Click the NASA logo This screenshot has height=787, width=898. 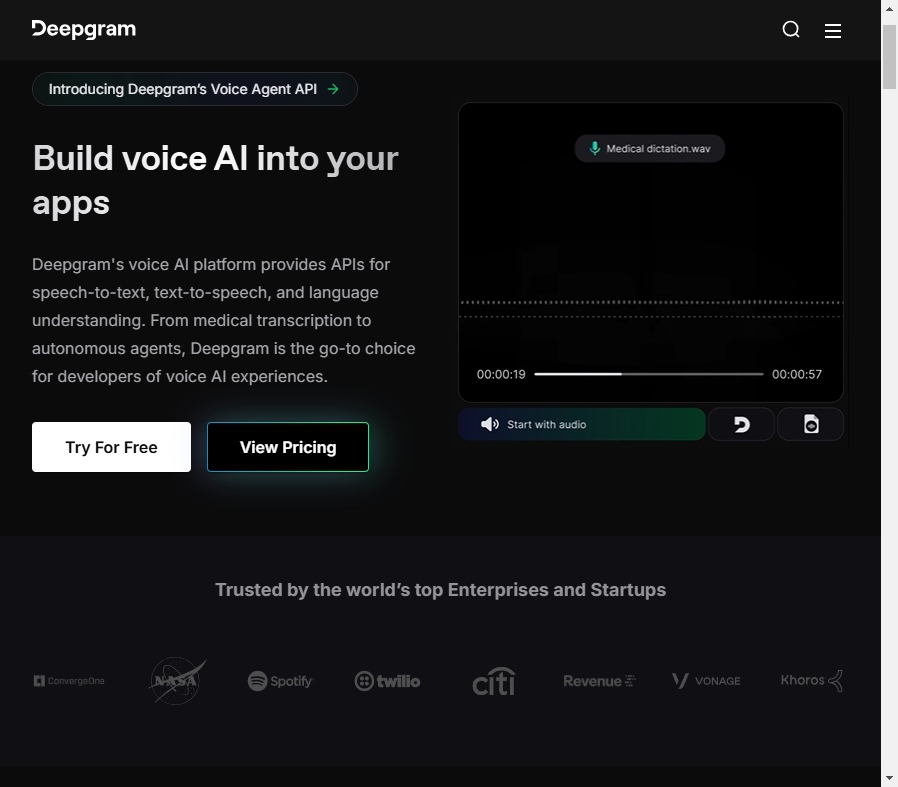tap(177, 681)
